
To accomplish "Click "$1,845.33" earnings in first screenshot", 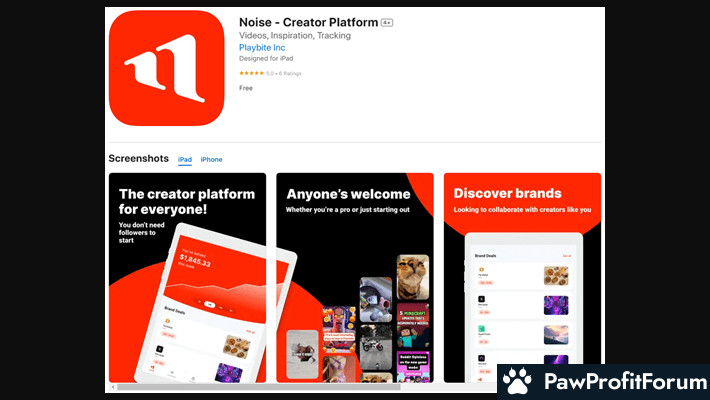I will coord(195,260).
